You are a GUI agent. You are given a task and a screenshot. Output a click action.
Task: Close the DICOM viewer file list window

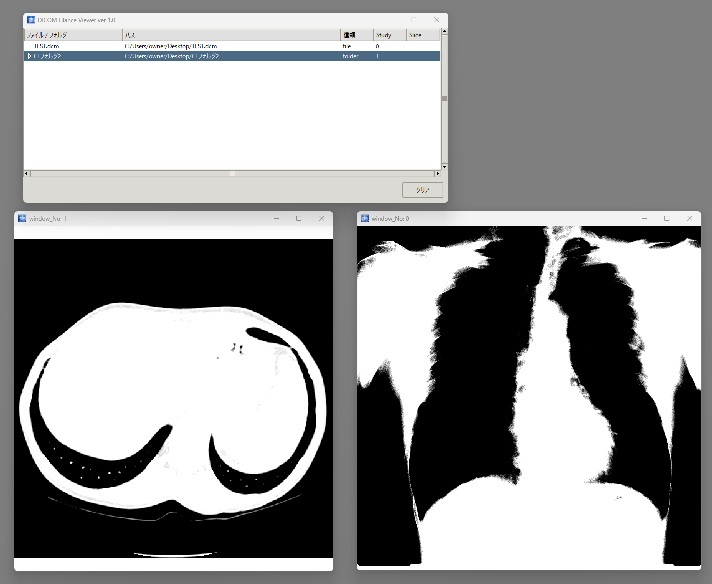tap(436, 19)
